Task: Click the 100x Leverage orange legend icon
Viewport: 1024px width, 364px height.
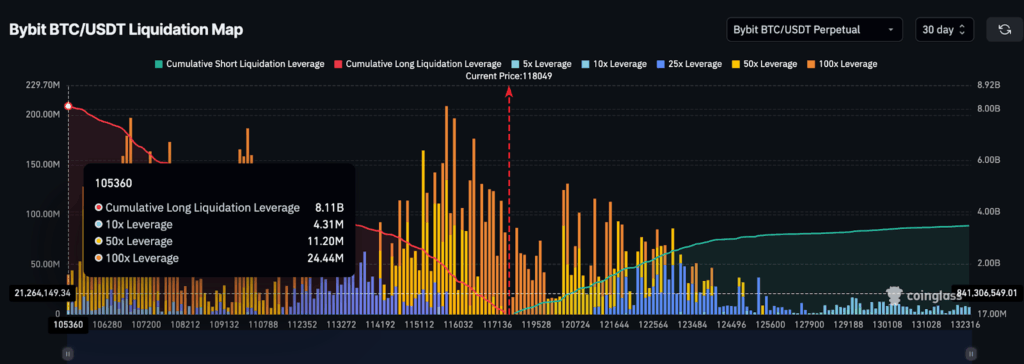Action: pos(811,64)
